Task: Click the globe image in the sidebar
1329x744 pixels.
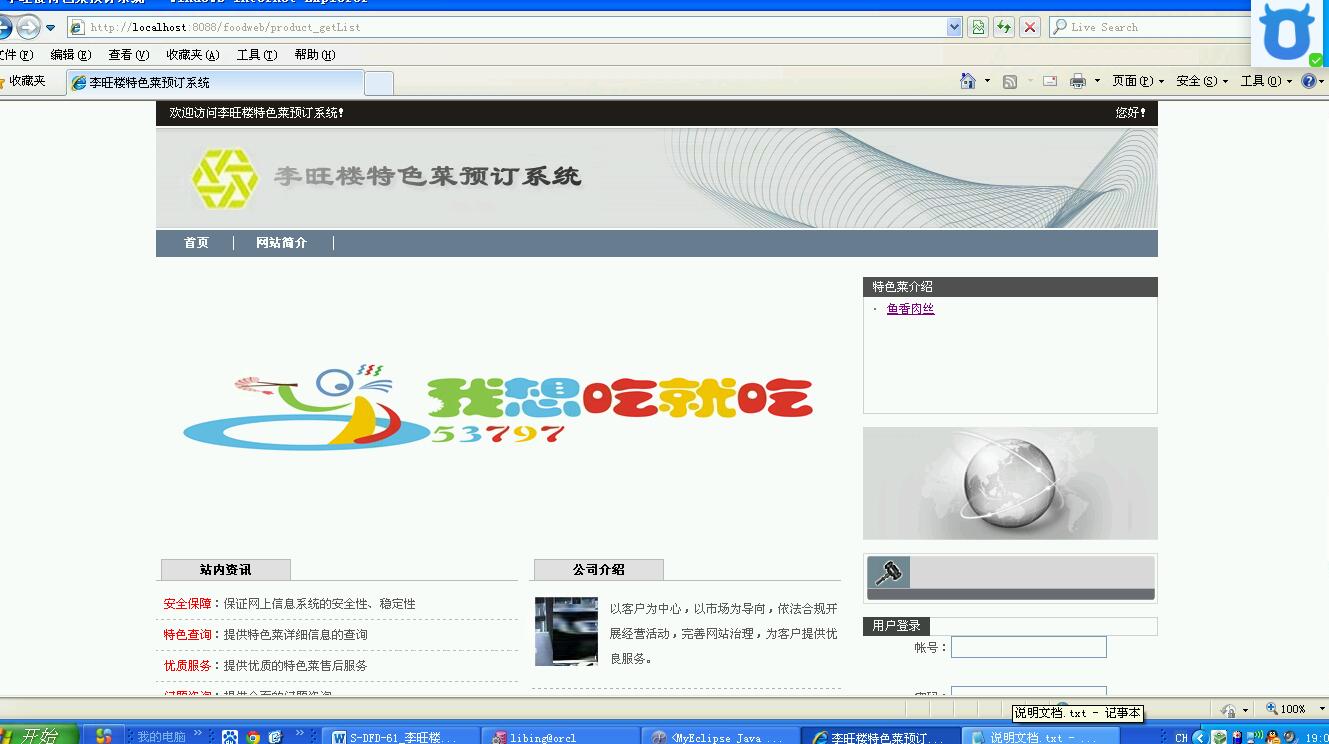Action: point(1010,483)
